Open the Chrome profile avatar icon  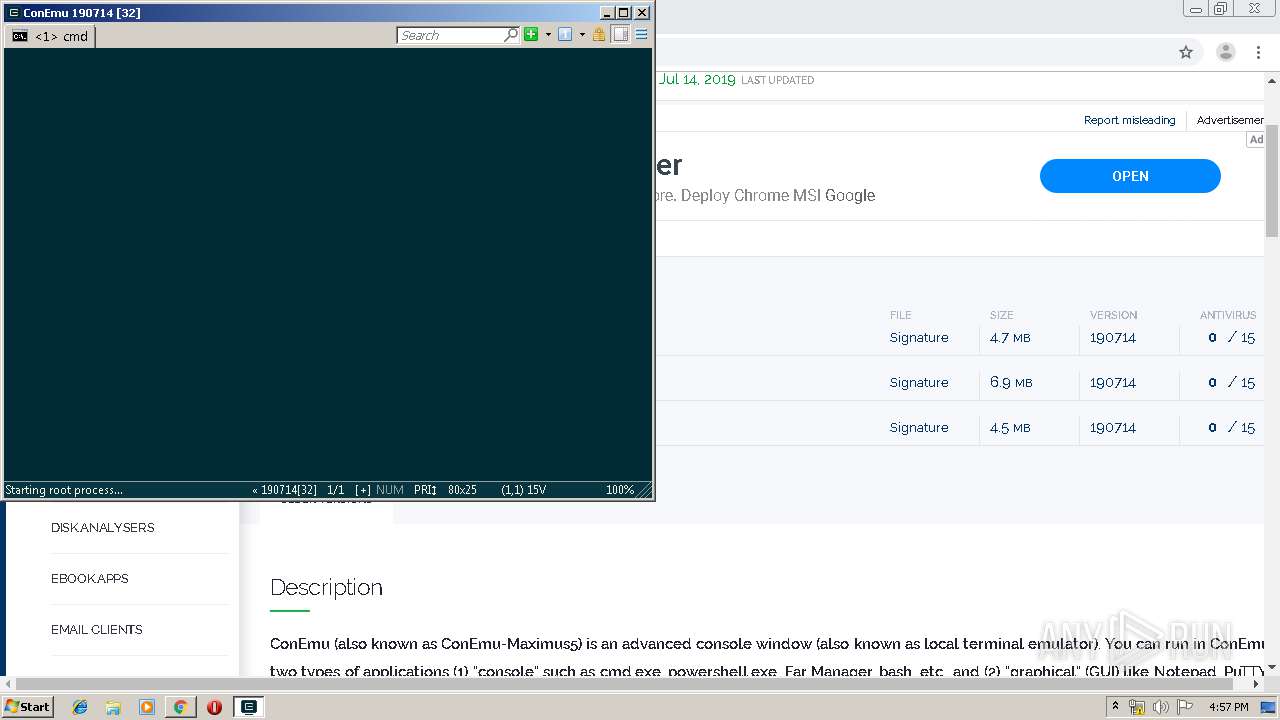(1226, 52)
